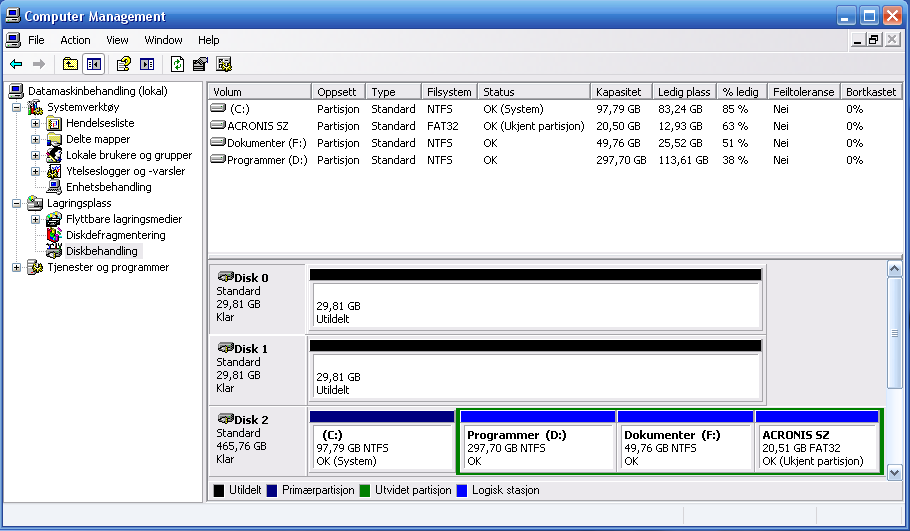Select the ACRONIS SZ volume row
Image resolution: width=910 pixels, height=531 pixels.
(x=554, y=126)
